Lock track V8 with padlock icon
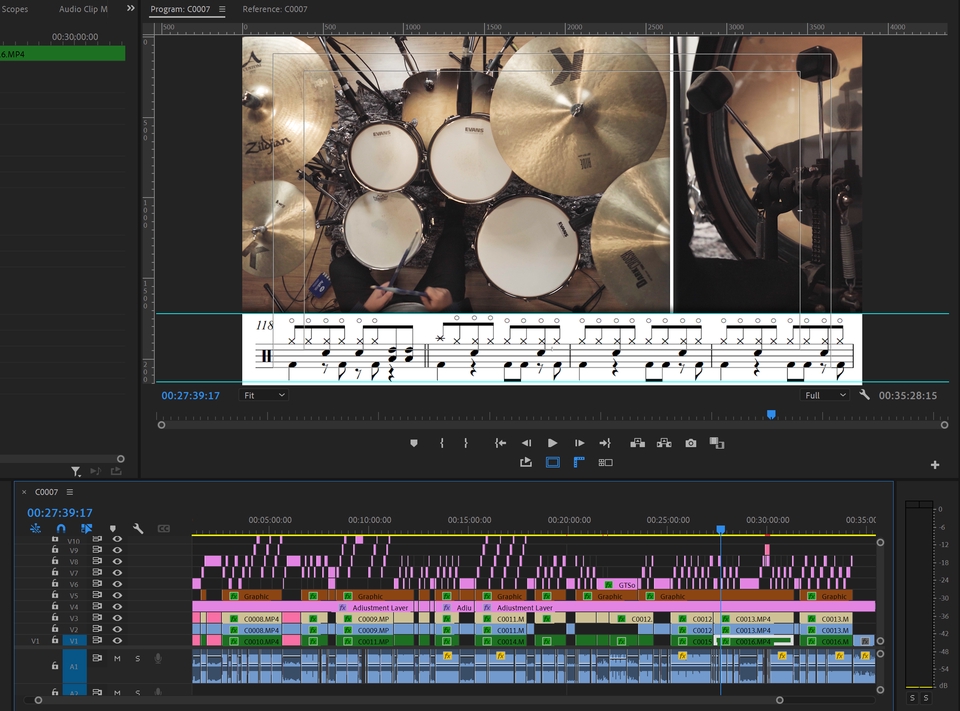Image resolution: width=960 pixels, height=711 pixels. click(54, 561)
